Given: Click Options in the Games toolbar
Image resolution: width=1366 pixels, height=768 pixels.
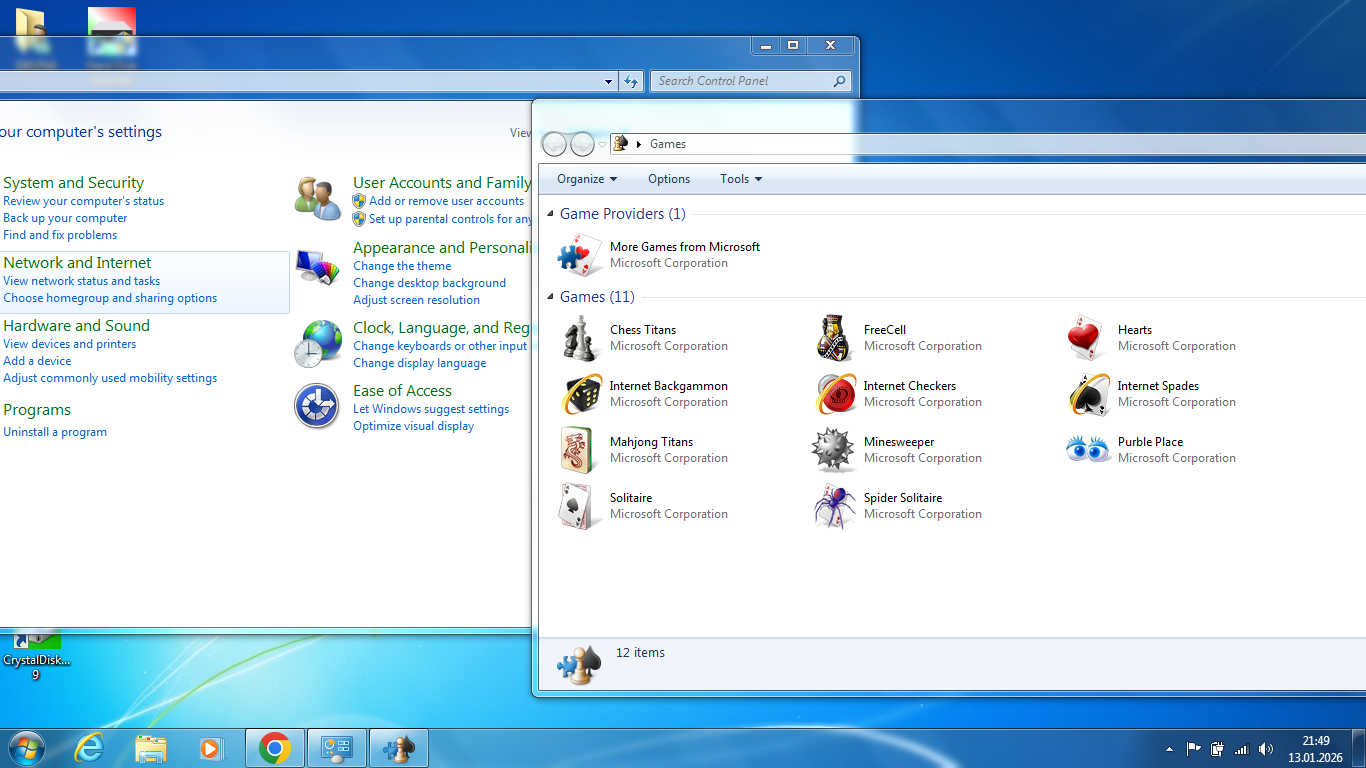Looking at the screenshot, I should (x=669, y=179).
